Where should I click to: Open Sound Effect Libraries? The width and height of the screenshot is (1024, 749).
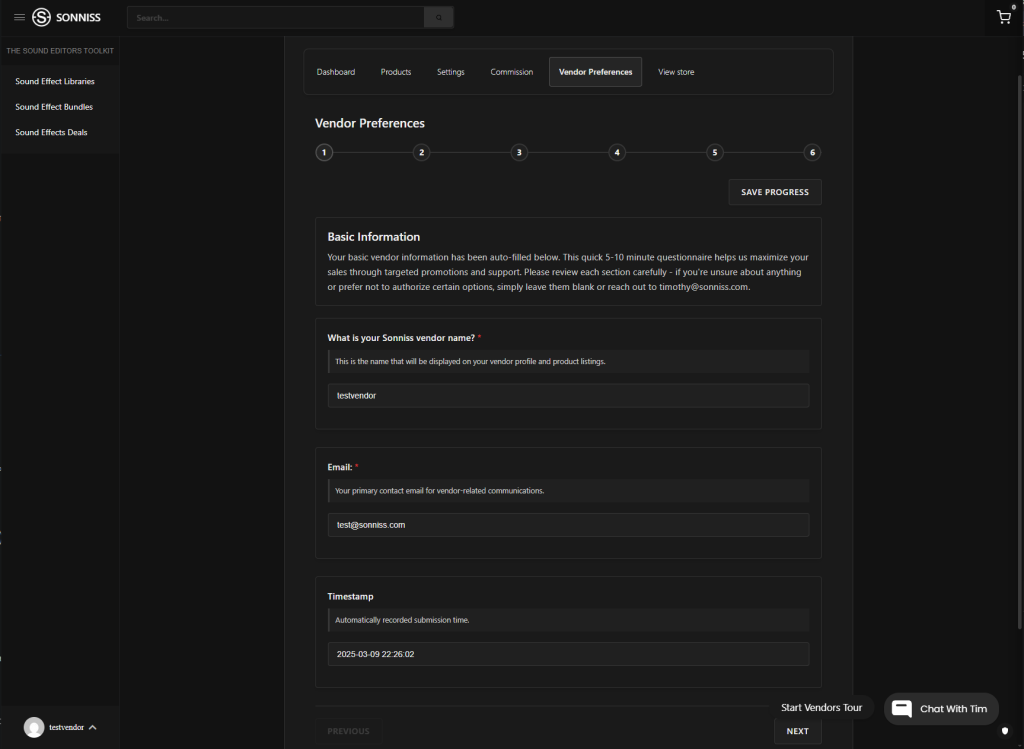55,82
